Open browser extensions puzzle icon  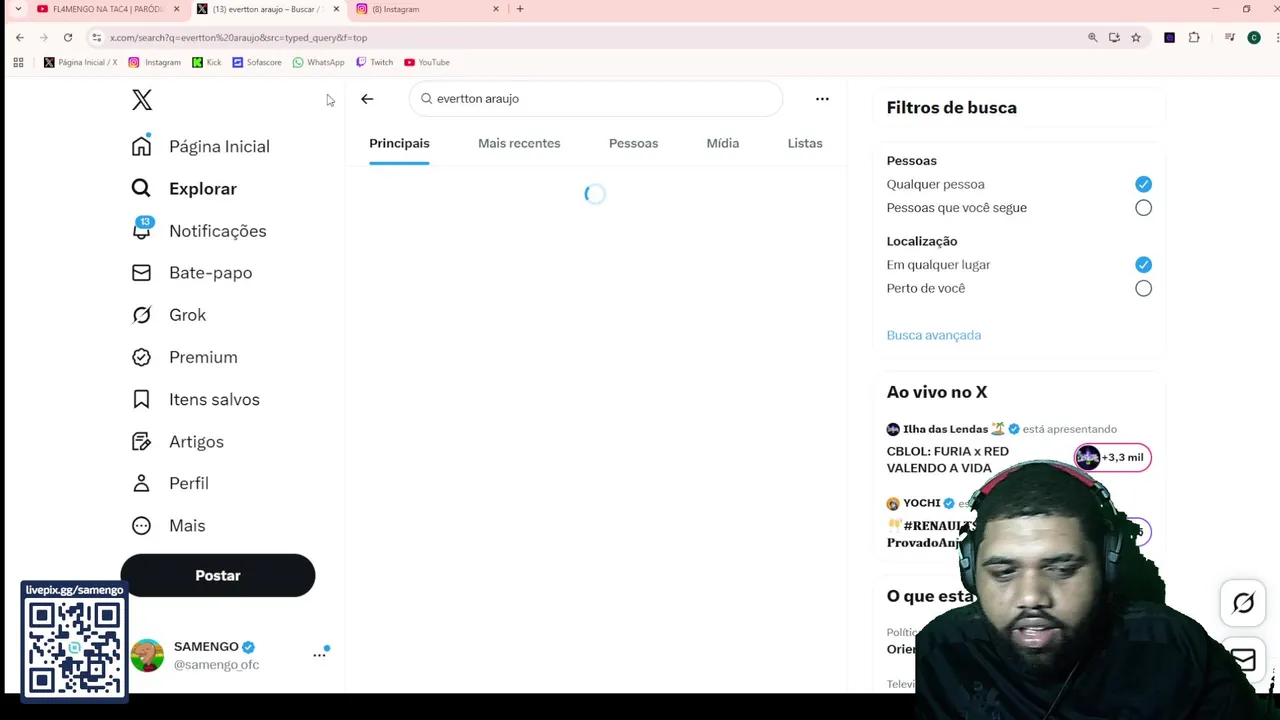[x=1194, y=38]
